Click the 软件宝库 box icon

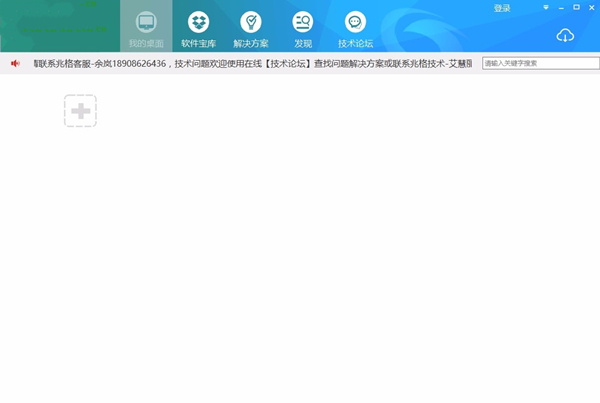tap(198, 21)
